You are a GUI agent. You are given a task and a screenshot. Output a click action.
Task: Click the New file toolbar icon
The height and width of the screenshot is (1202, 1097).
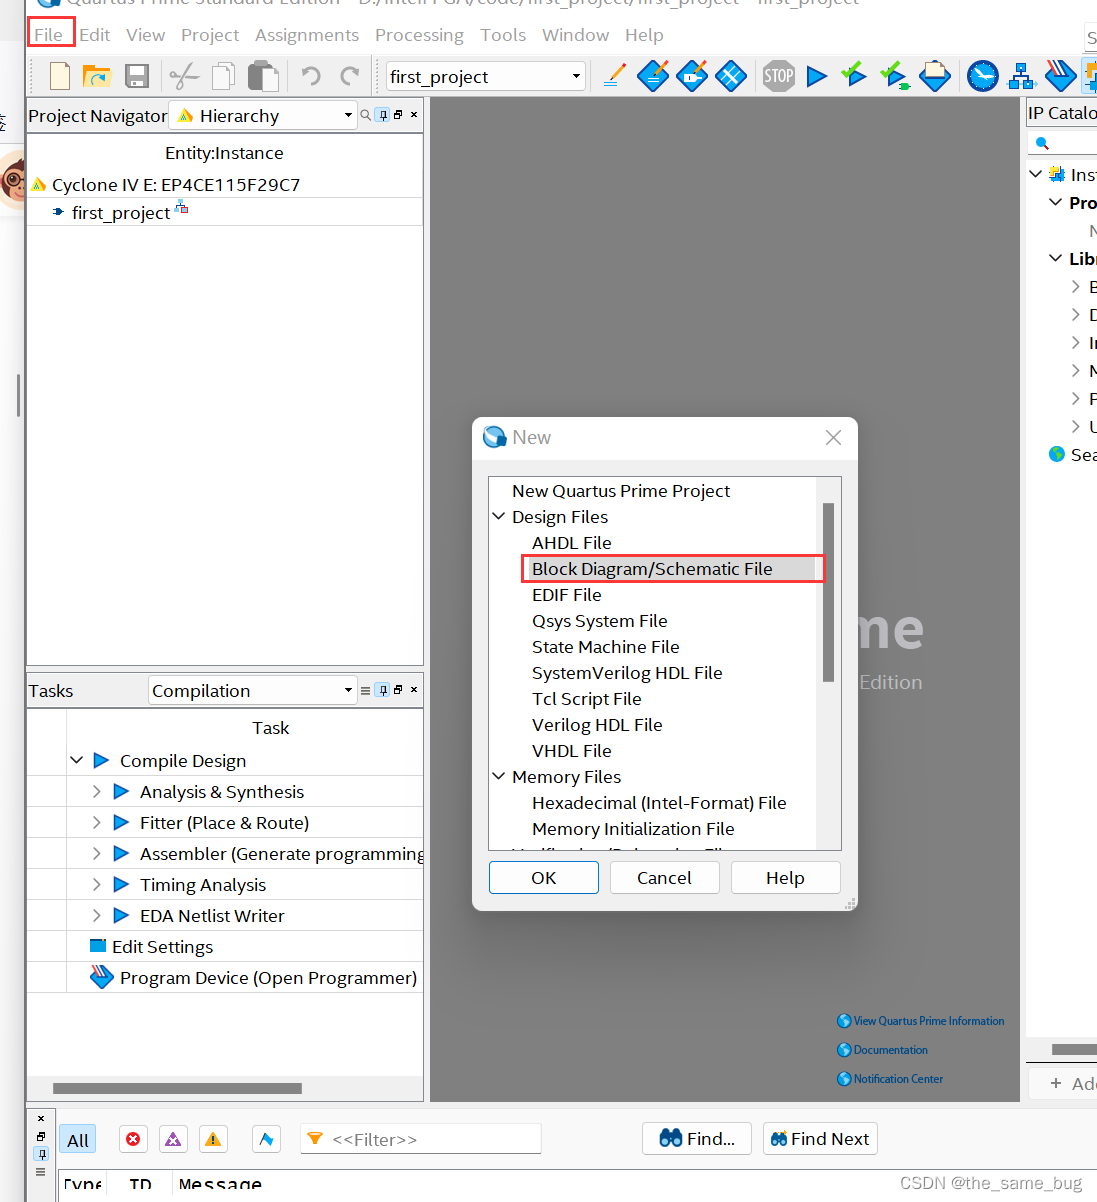[x=60, y=76]
